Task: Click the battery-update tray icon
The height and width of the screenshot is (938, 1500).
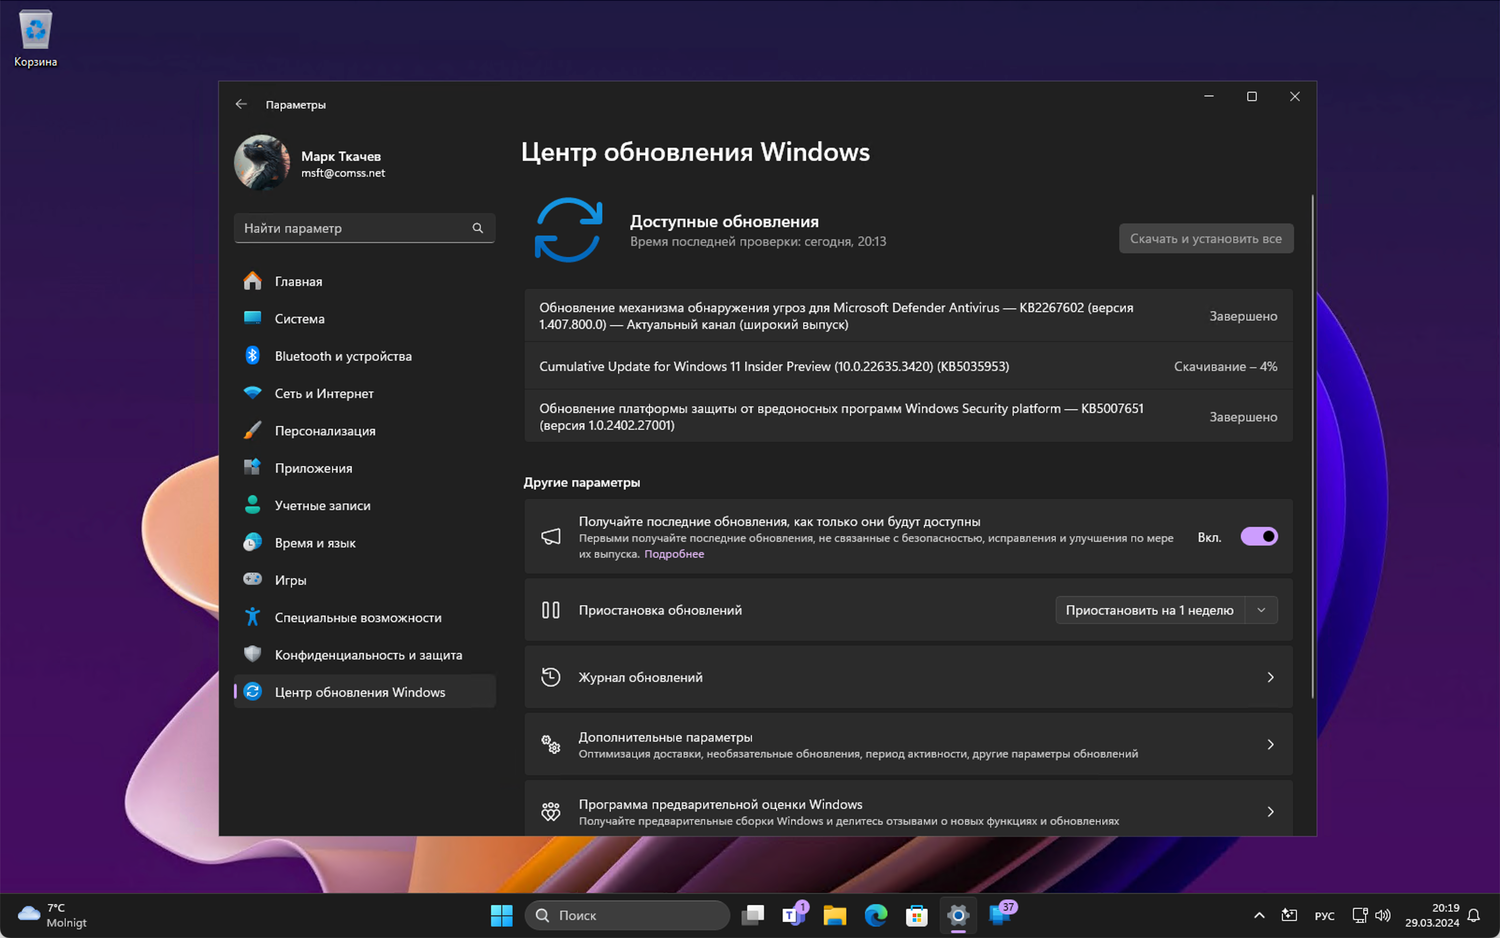Action: tap(1290, 915)
